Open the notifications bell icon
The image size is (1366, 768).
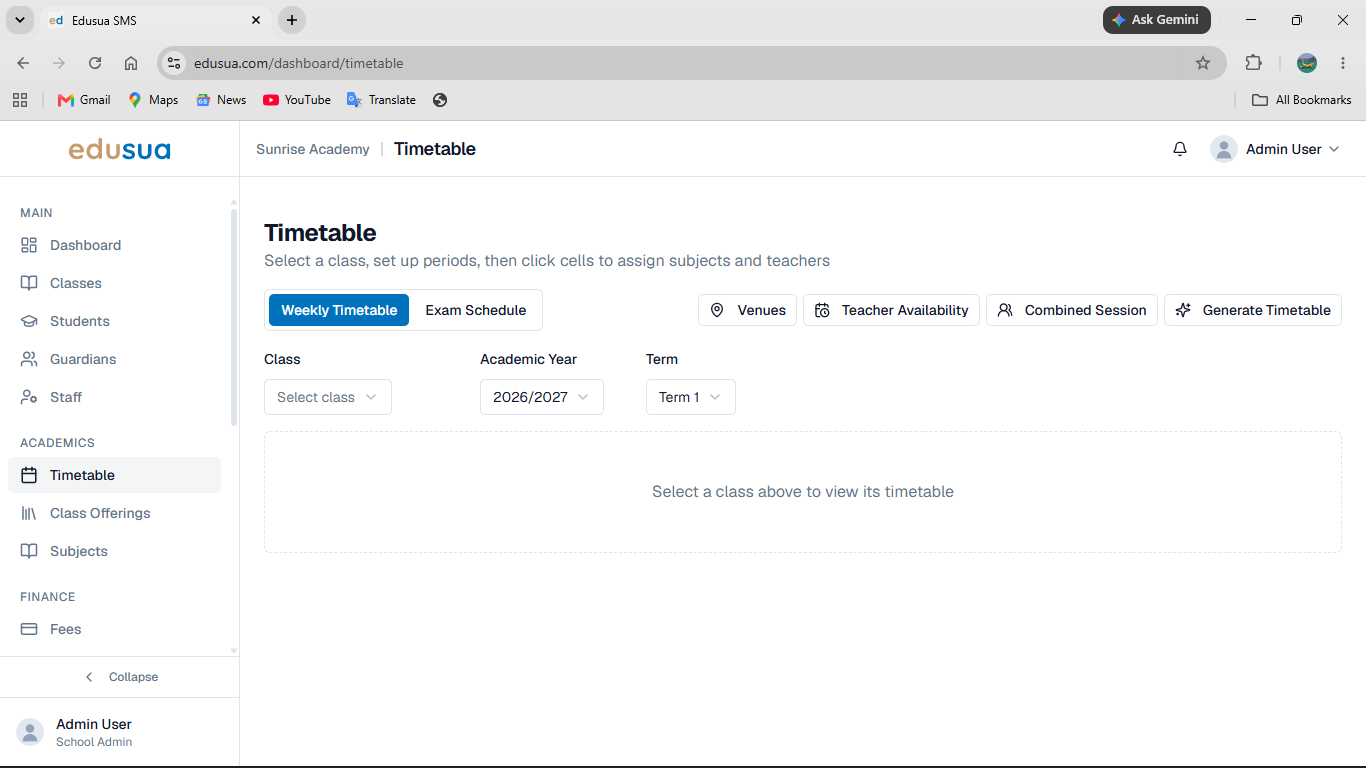(1180, 149)
